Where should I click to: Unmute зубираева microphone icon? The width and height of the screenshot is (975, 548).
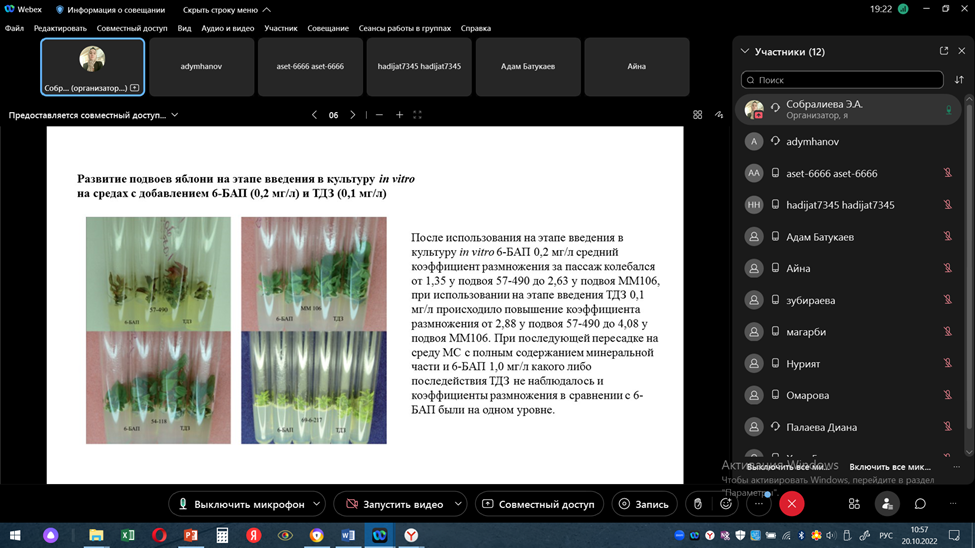(948, 300)
